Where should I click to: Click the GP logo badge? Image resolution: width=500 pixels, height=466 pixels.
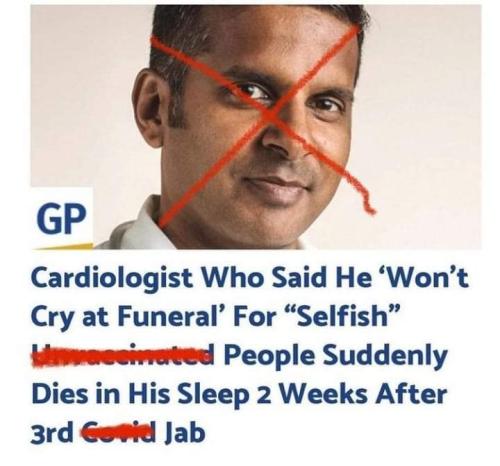pyautogui.click(x=62, y=219)
